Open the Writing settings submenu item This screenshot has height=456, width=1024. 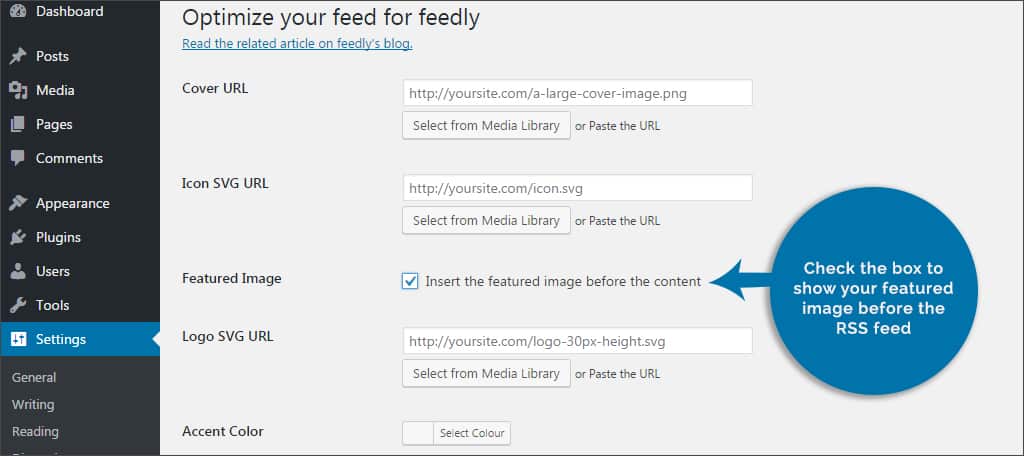pyautogui.click(x=33, y=405)
